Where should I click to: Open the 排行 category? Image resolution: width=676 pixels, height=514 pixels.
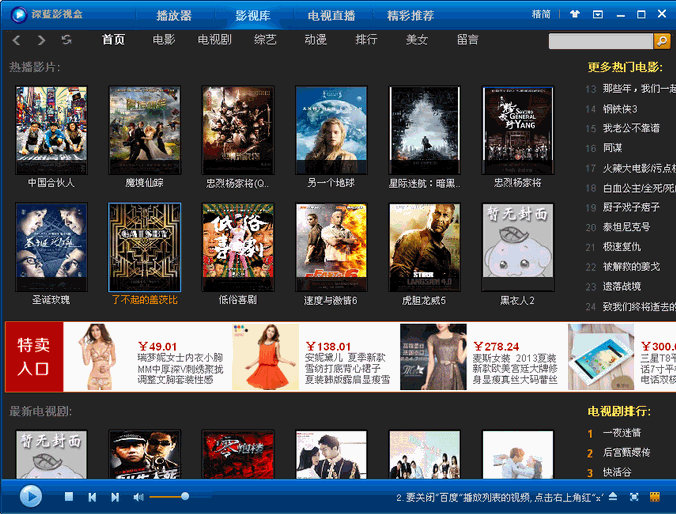click(366, 40)
